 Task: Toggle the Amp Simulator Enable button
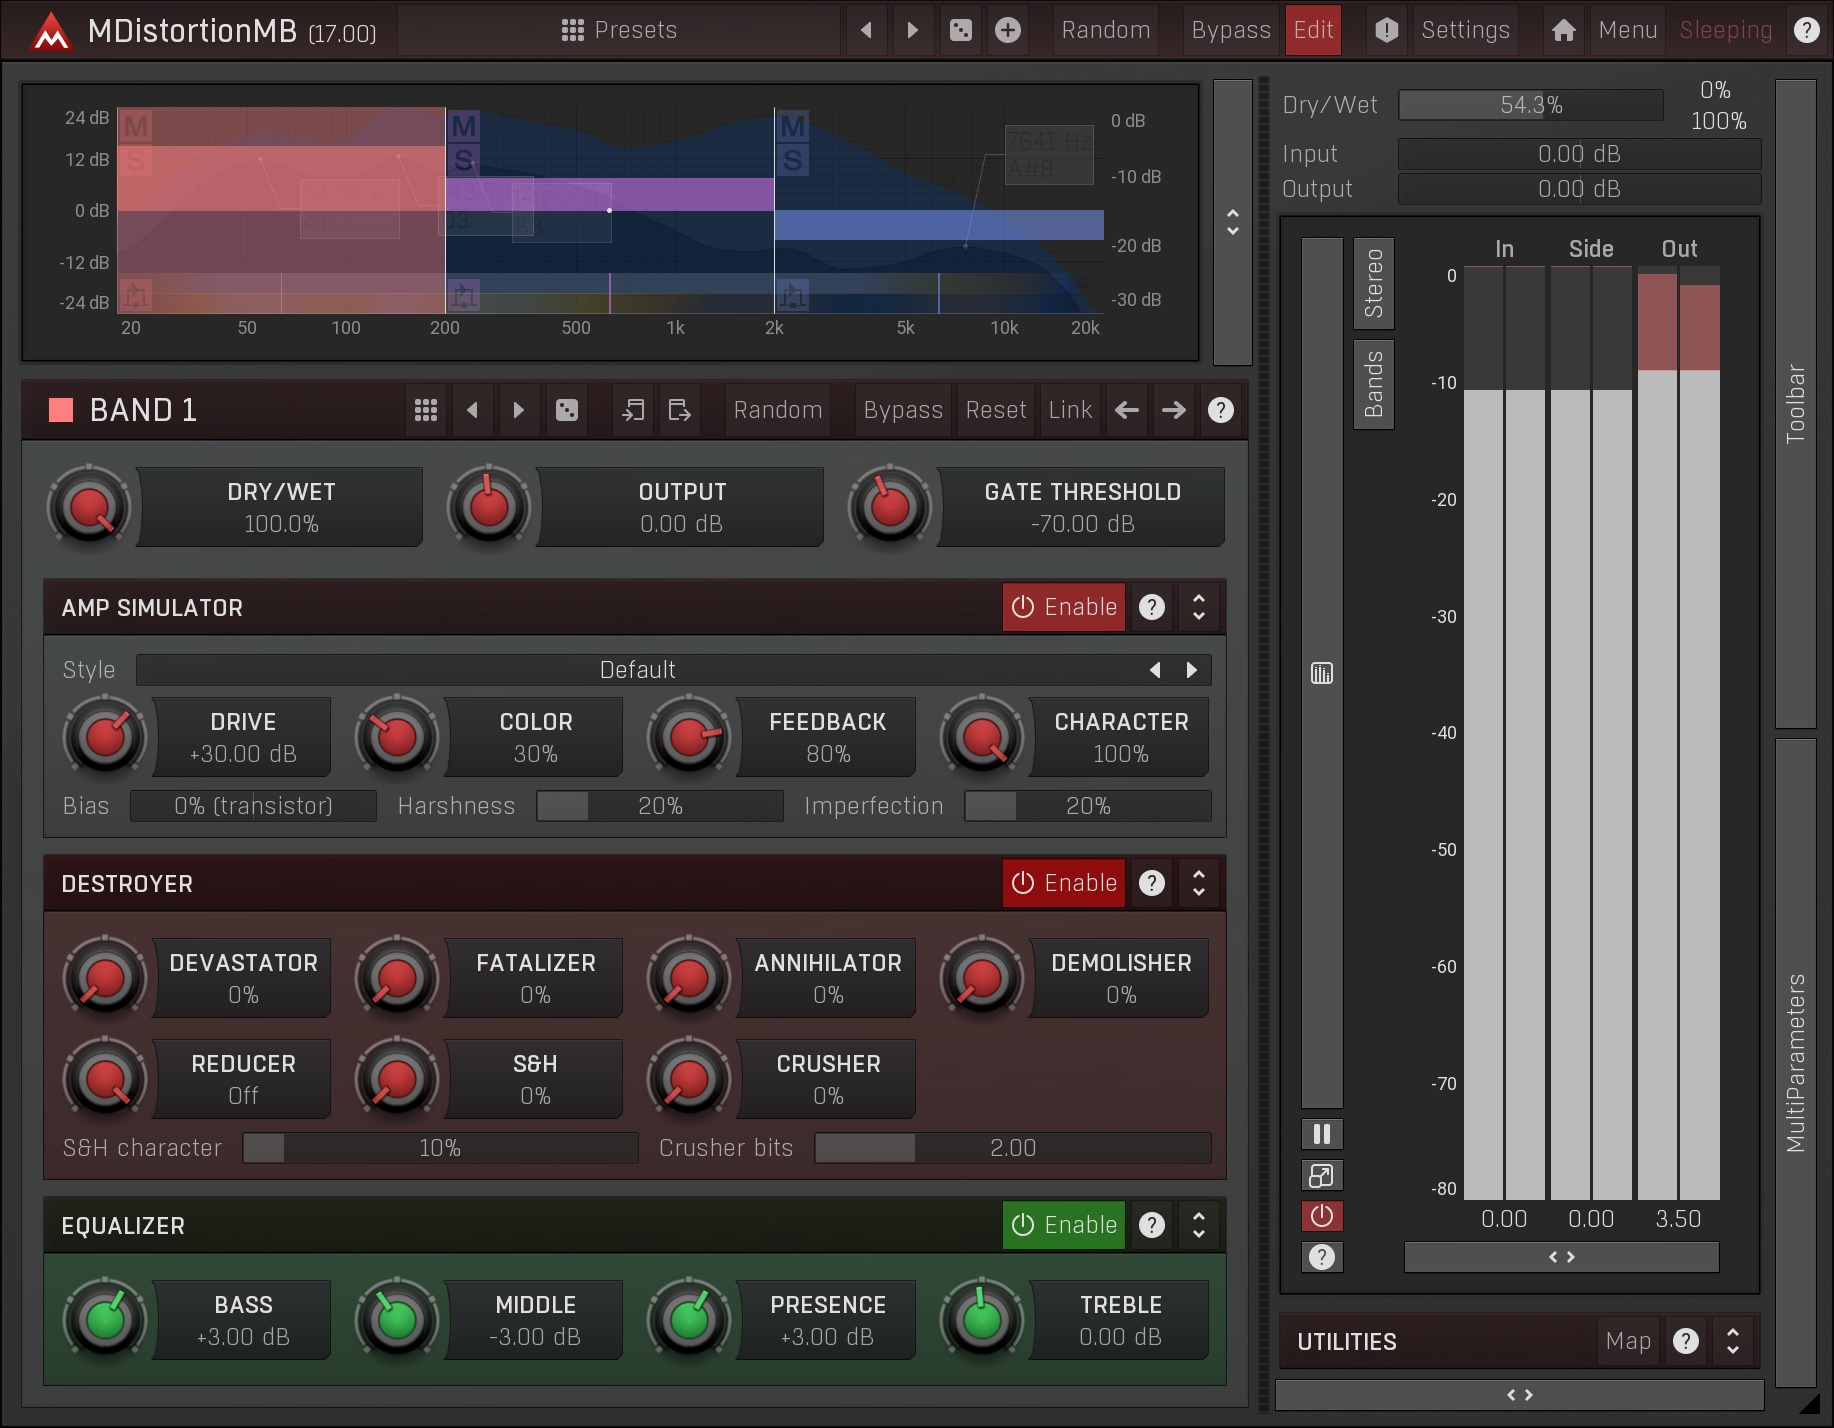click(x=1064, y=607)
